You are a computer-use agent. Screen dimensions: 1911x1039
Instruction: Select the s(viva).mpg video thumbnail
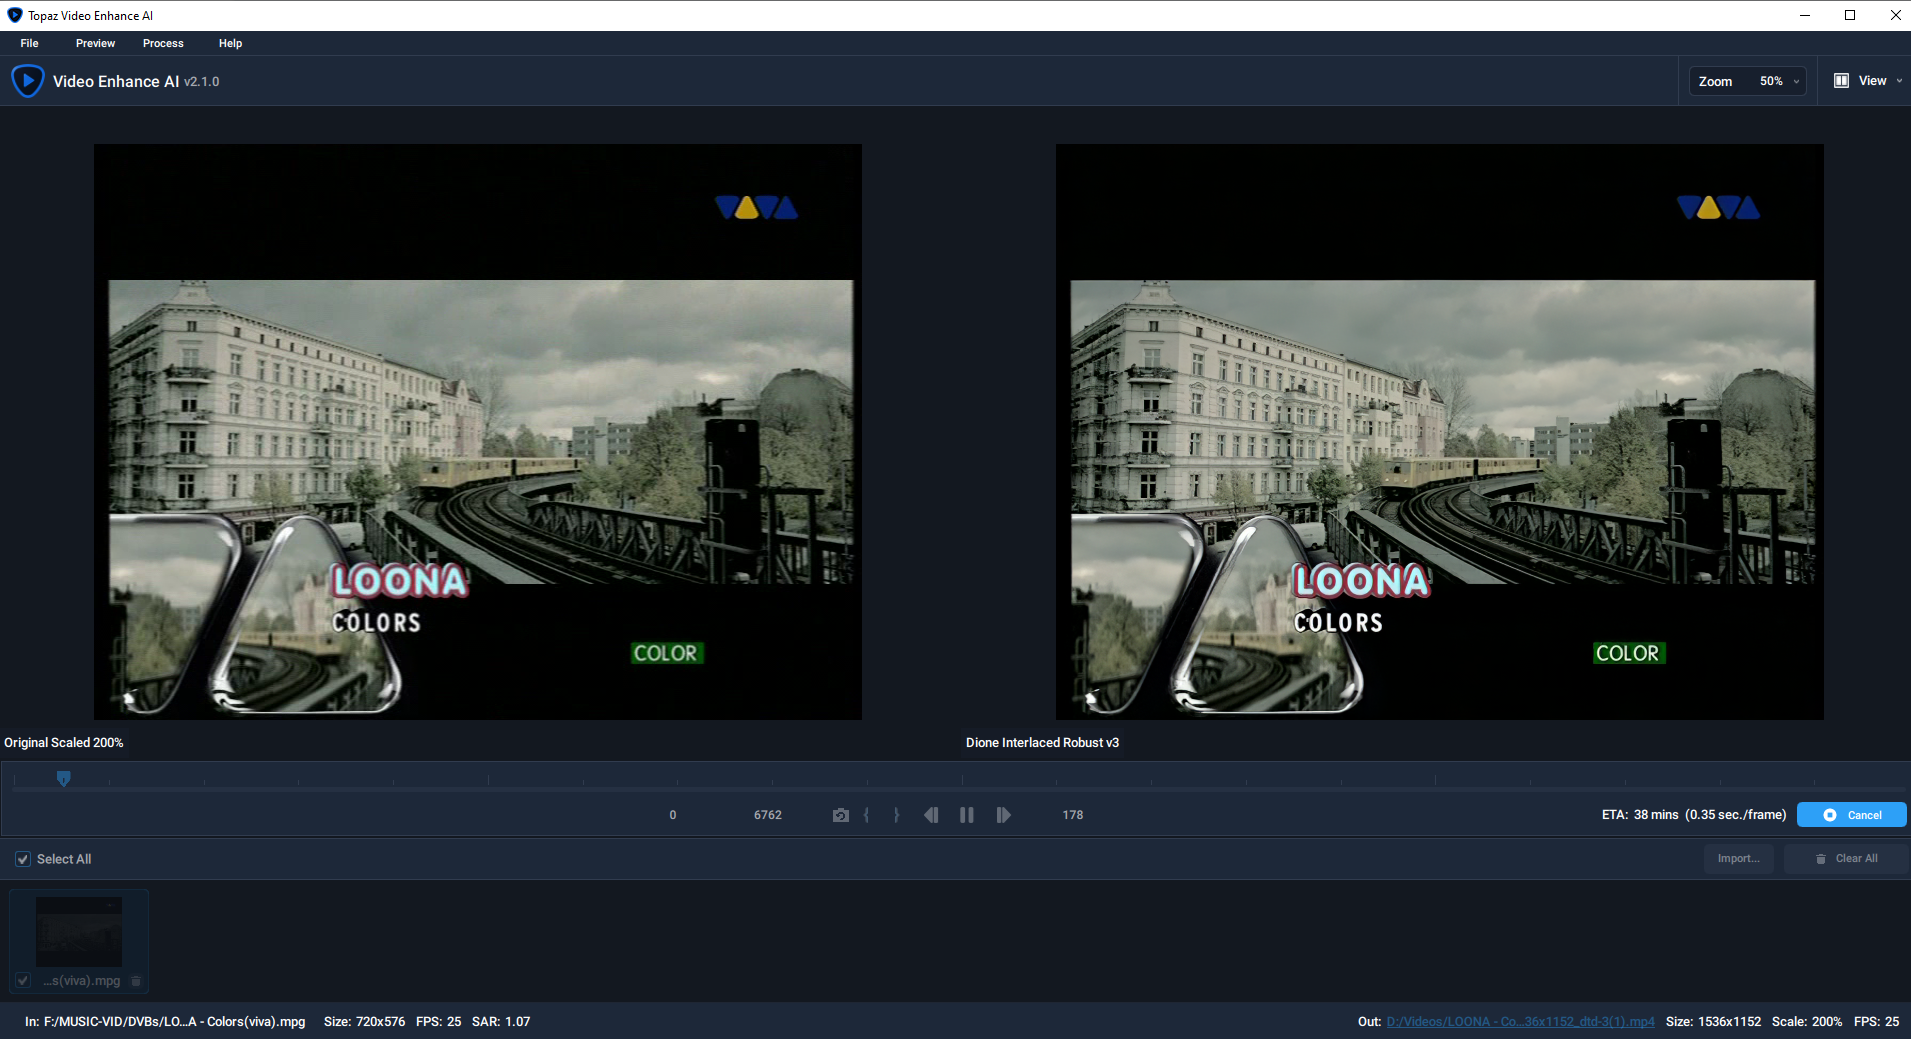click(x=78, y=930)
